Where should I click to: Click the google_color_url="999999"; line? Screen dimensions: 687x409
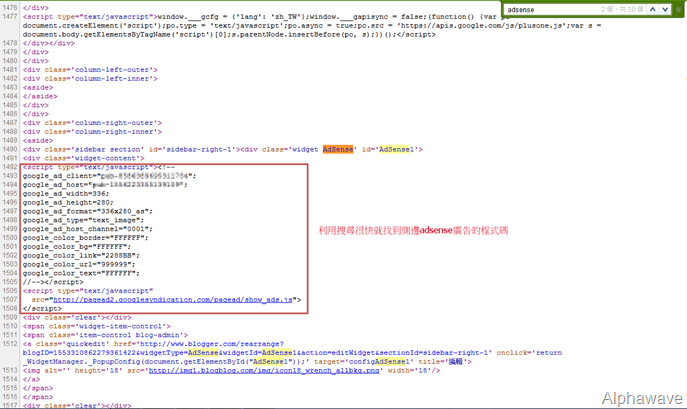79,264
